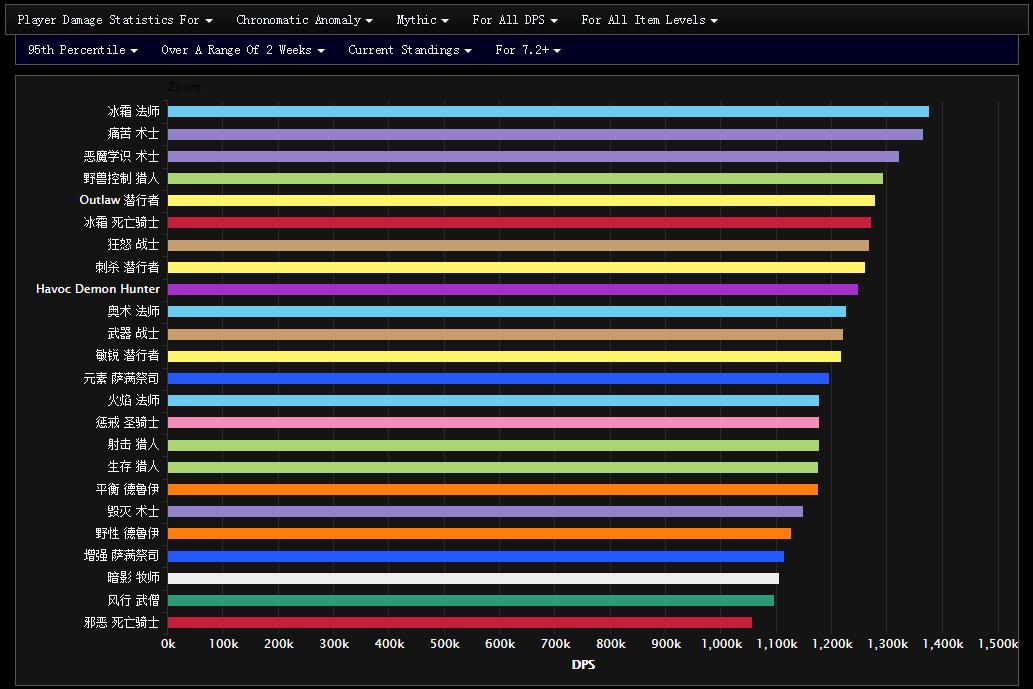Click the 冰霜 法师 bar in chart

[548, 111]
